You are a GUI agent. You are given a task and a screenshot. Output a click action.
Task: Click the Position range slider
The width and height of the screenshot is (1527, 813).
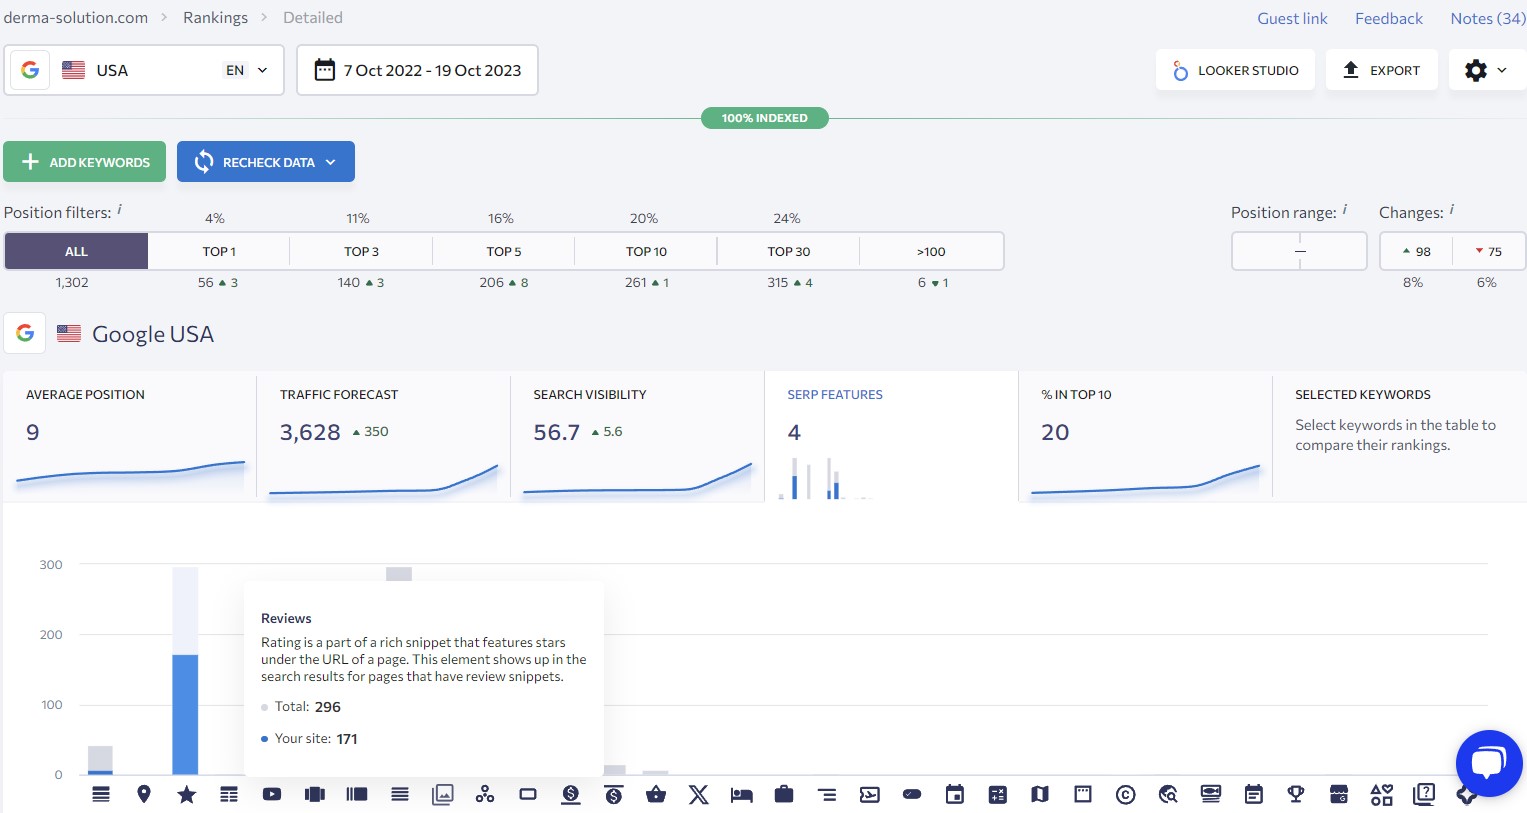[1299, 251]
